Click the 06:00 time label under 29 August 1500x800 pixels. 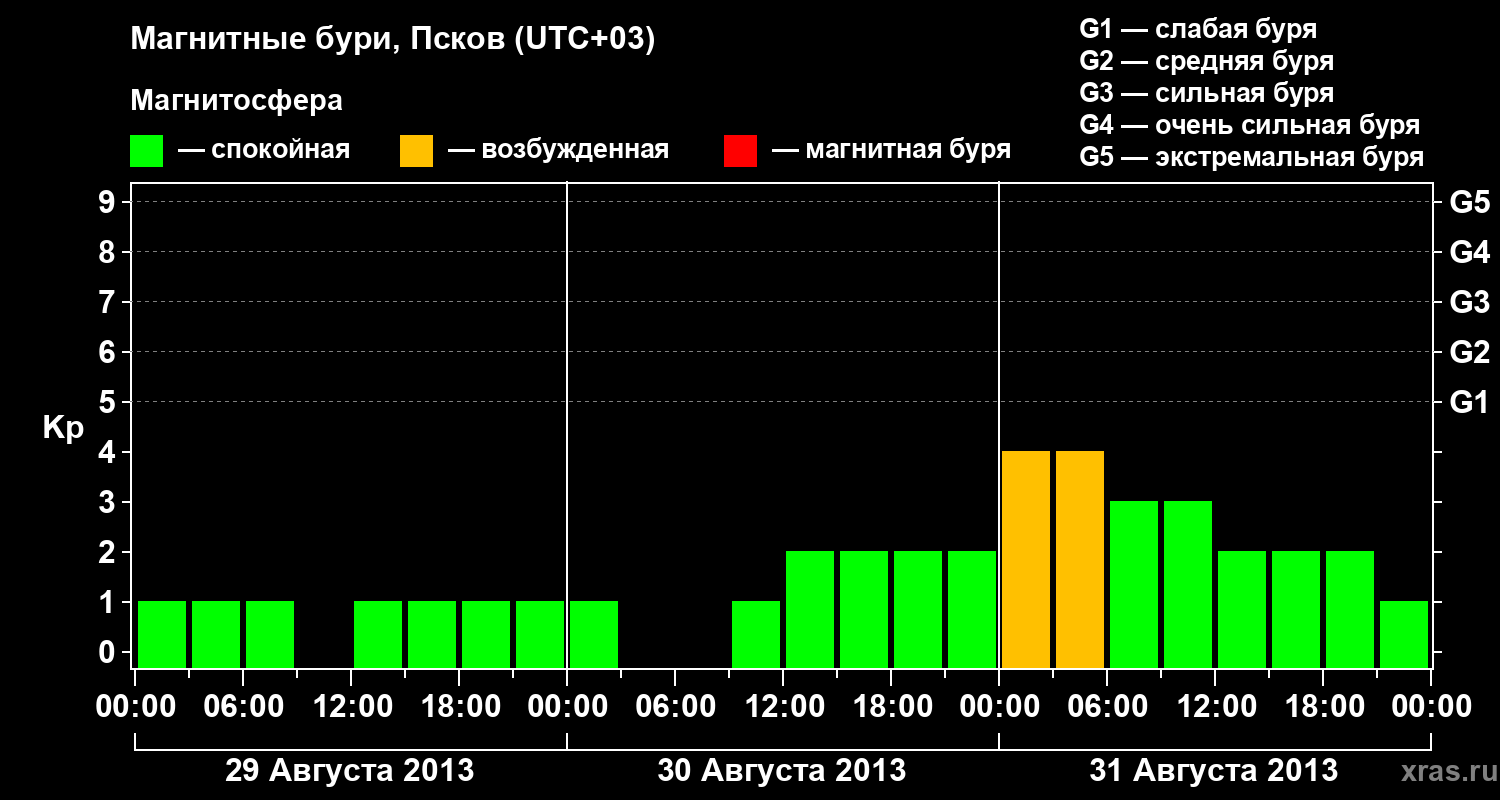[x=243, y=707]
